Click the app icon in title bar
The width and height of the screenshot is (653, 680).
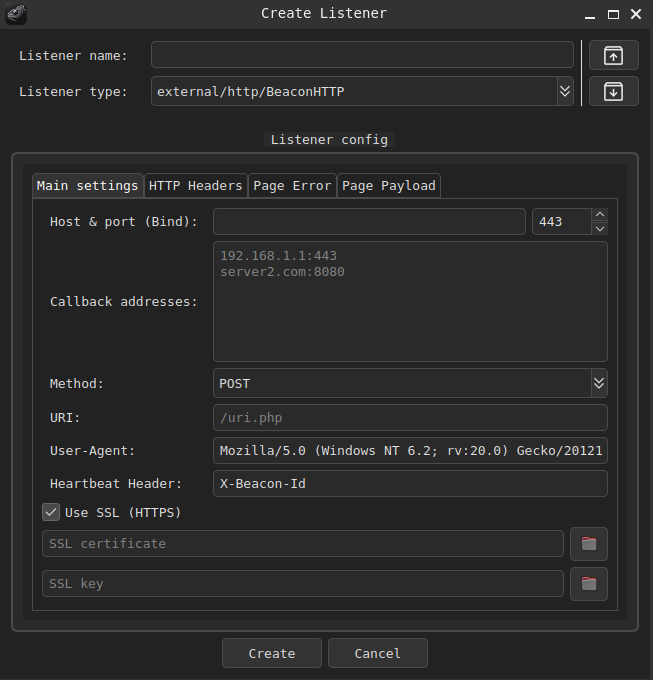click(16, 14)
